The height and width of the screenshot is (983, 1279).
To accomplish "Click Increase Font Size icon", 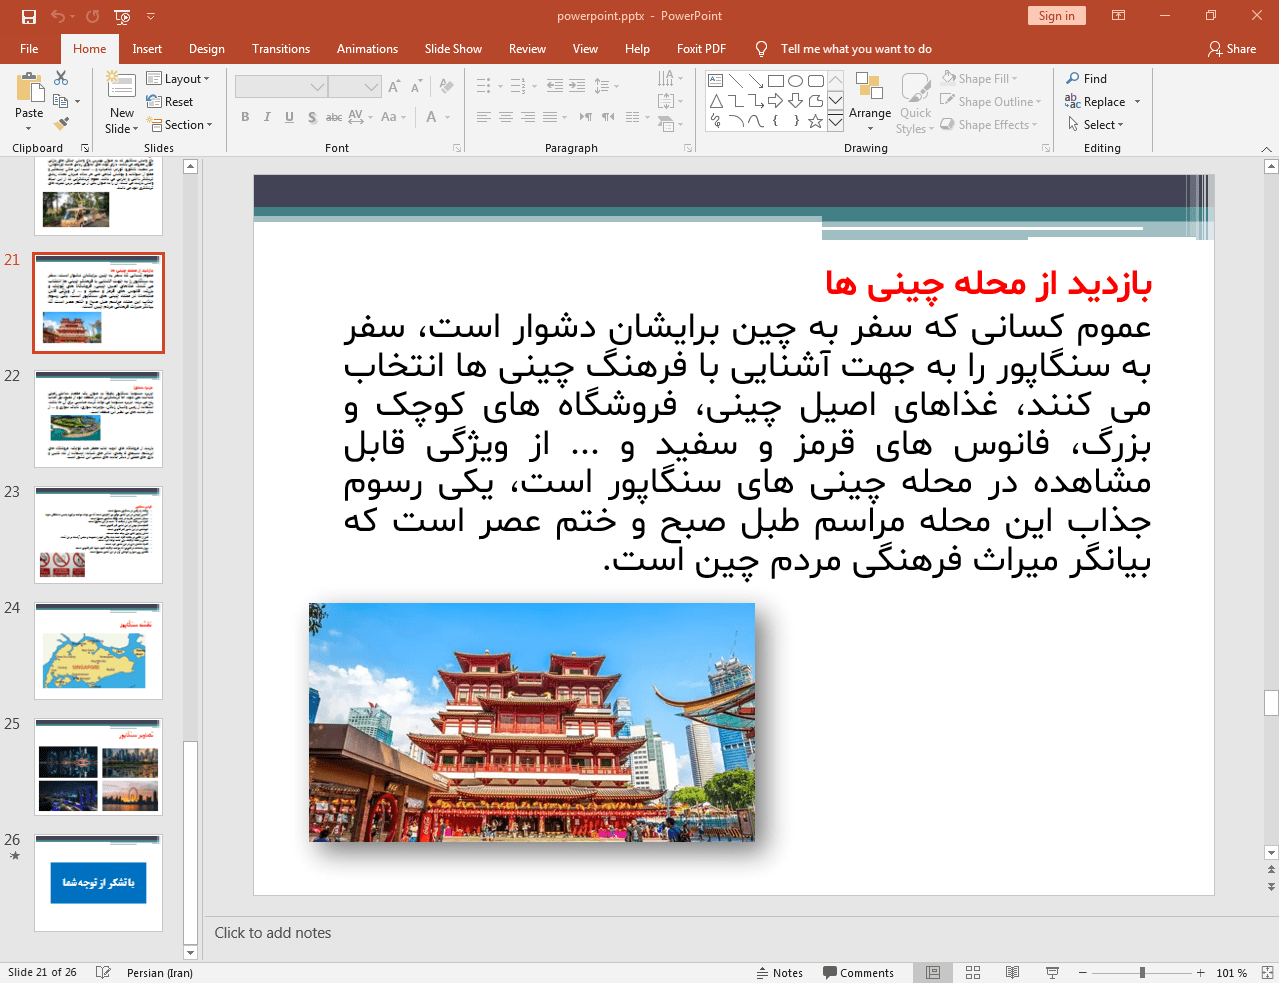I will (395, 87).
